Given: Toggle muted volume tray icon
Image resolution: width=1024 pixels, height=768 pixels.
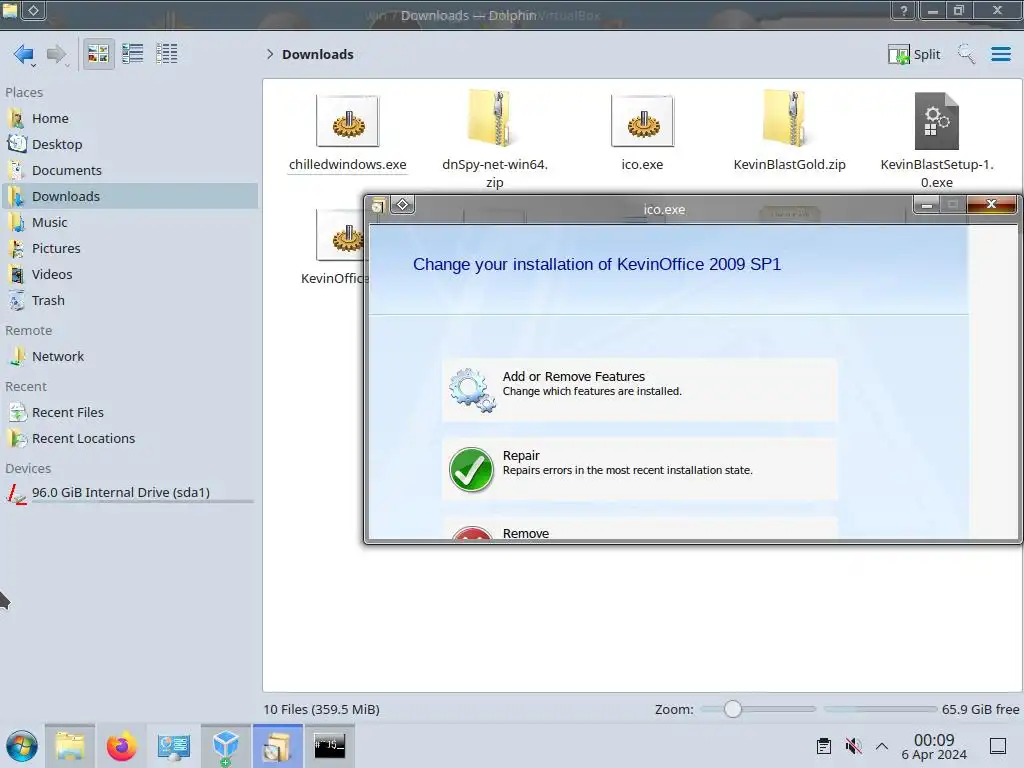Looking at the screenshot, I should 853,746.
